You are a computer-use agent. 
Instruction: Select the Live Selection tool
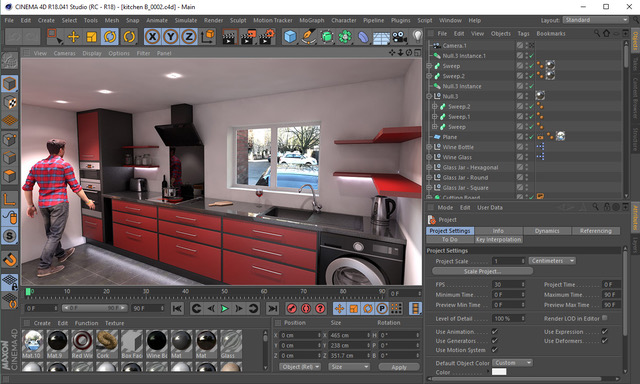[x=54, y=37]
